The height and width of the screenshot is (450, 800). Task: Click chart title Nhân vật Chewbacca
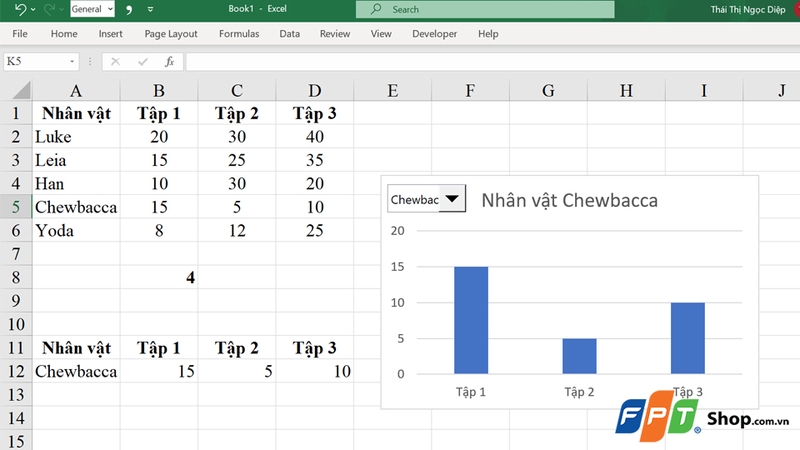coord(569,201)
